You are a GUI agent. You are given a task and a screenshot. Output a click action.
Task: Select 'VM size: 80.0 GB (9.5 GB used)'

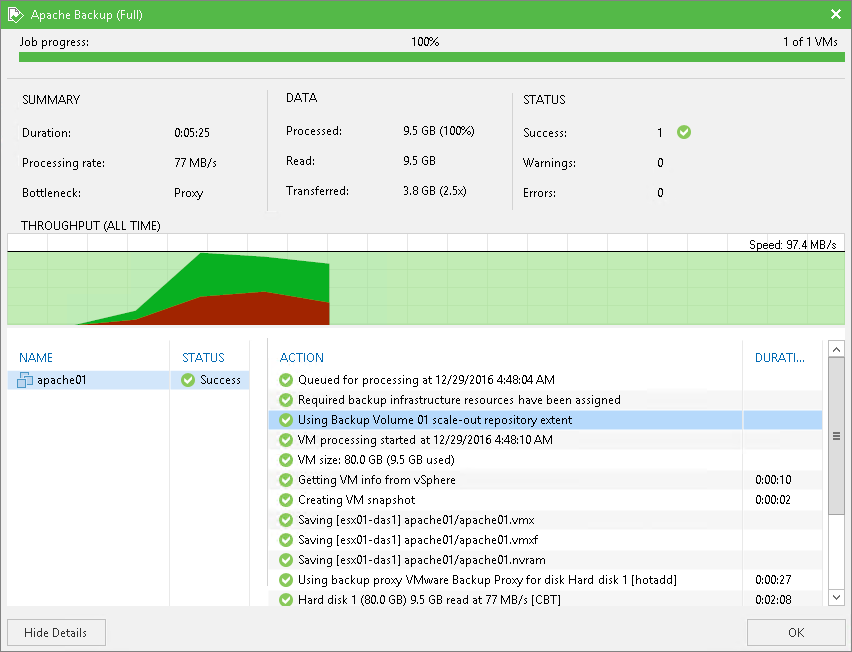tap(376, 460)
